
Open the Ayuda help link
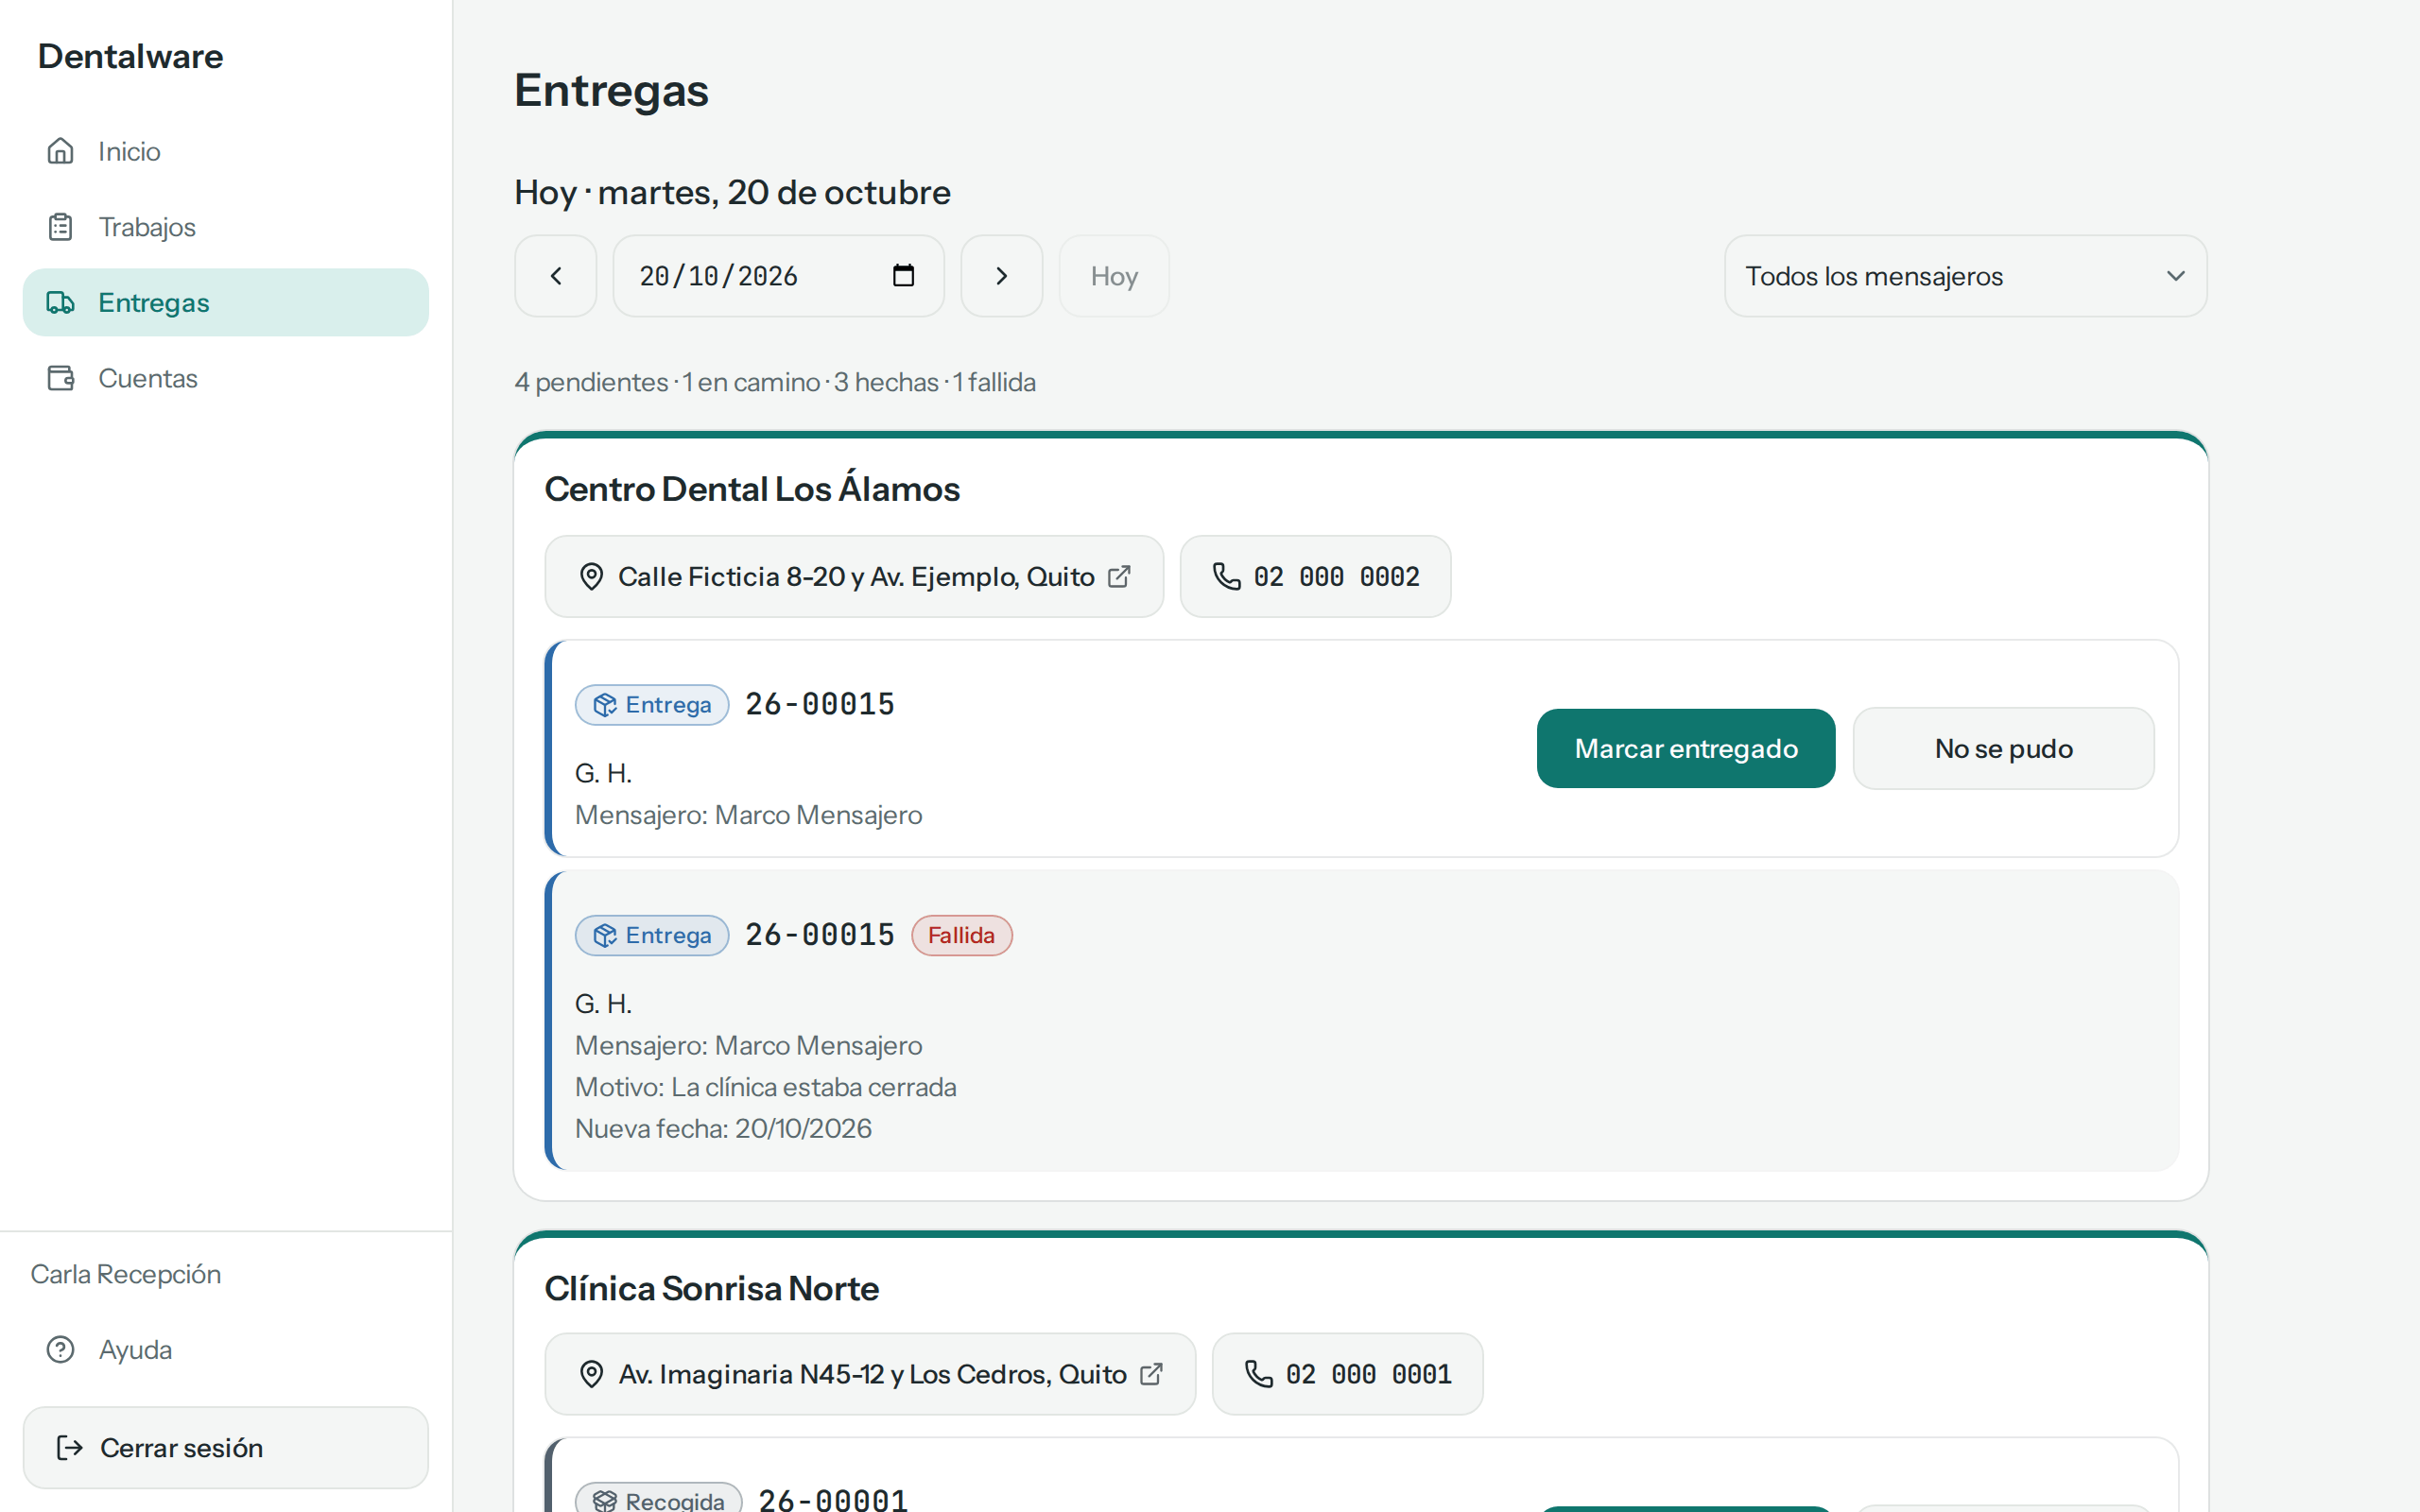pyautogui.click(x=226, y=1350)
